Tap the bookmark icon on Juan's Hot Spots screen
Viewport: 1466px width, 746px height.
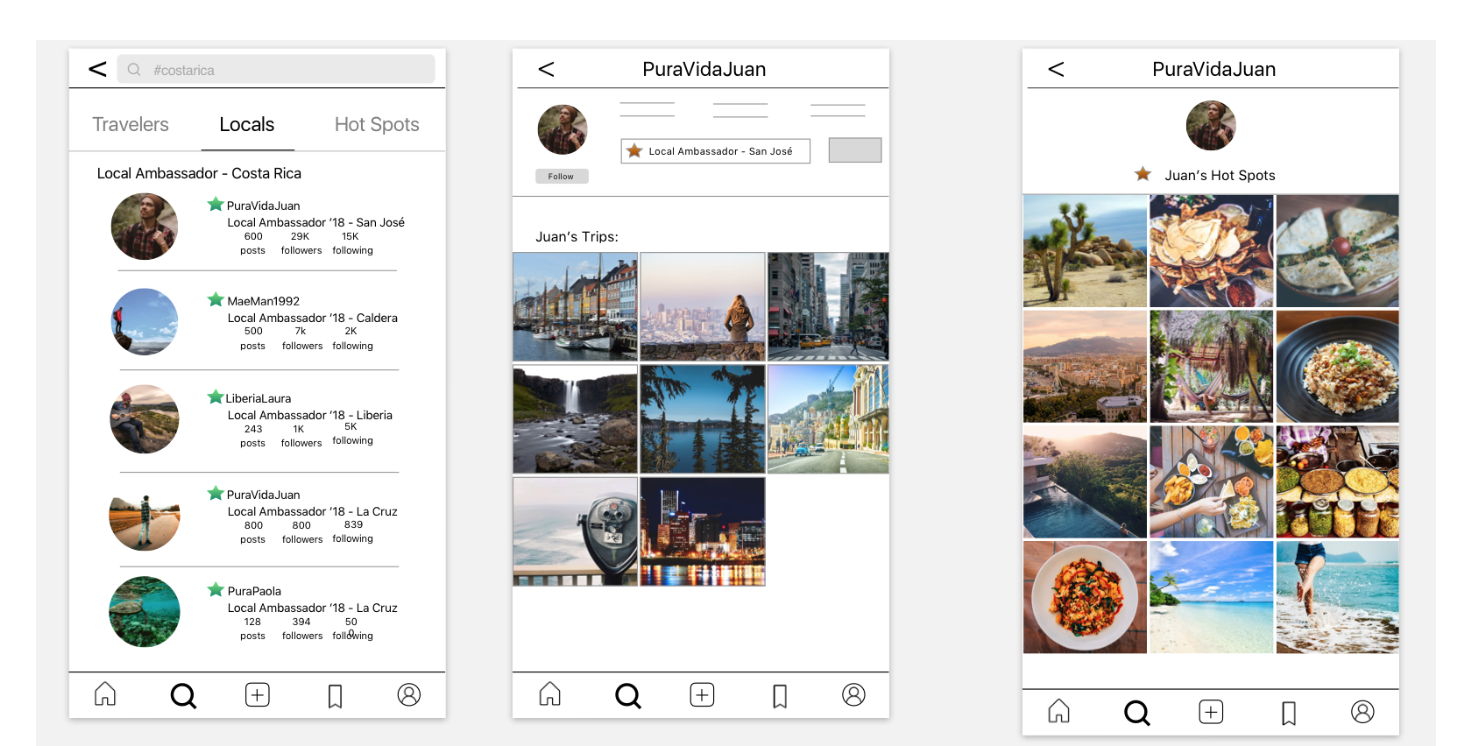click(x=1289, y=713)
